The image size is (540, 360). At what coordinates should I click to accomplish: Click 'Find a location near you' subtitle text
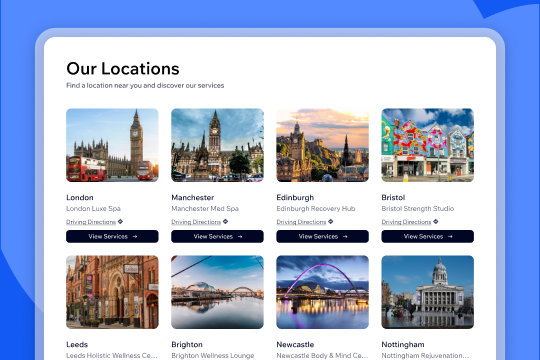[x=145, y=85]
